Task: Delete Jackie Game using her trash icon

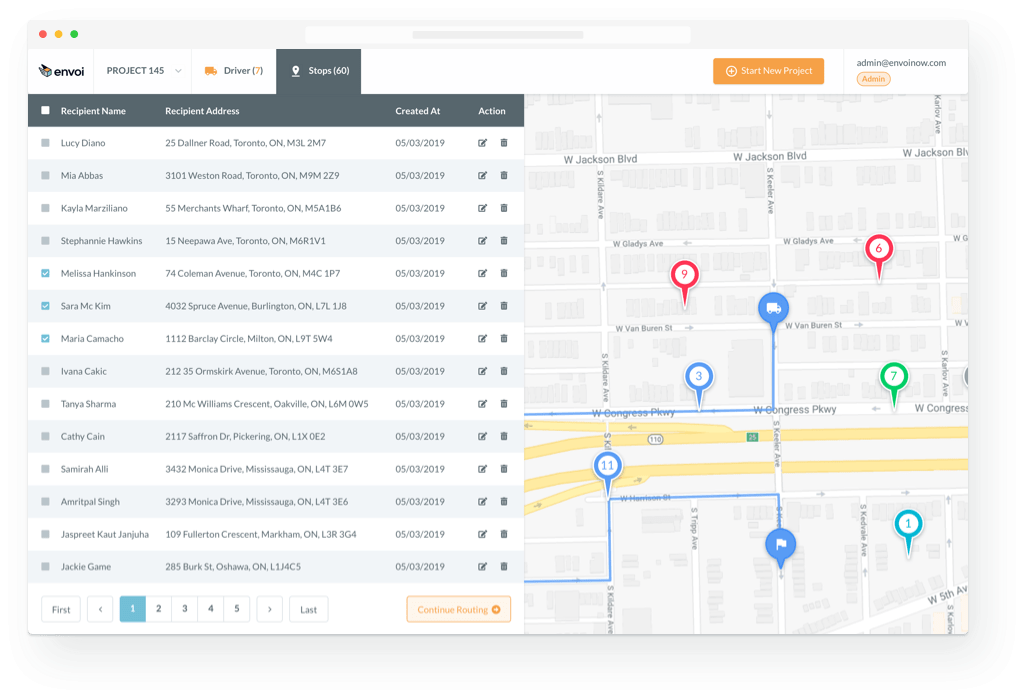Action: 504,567
